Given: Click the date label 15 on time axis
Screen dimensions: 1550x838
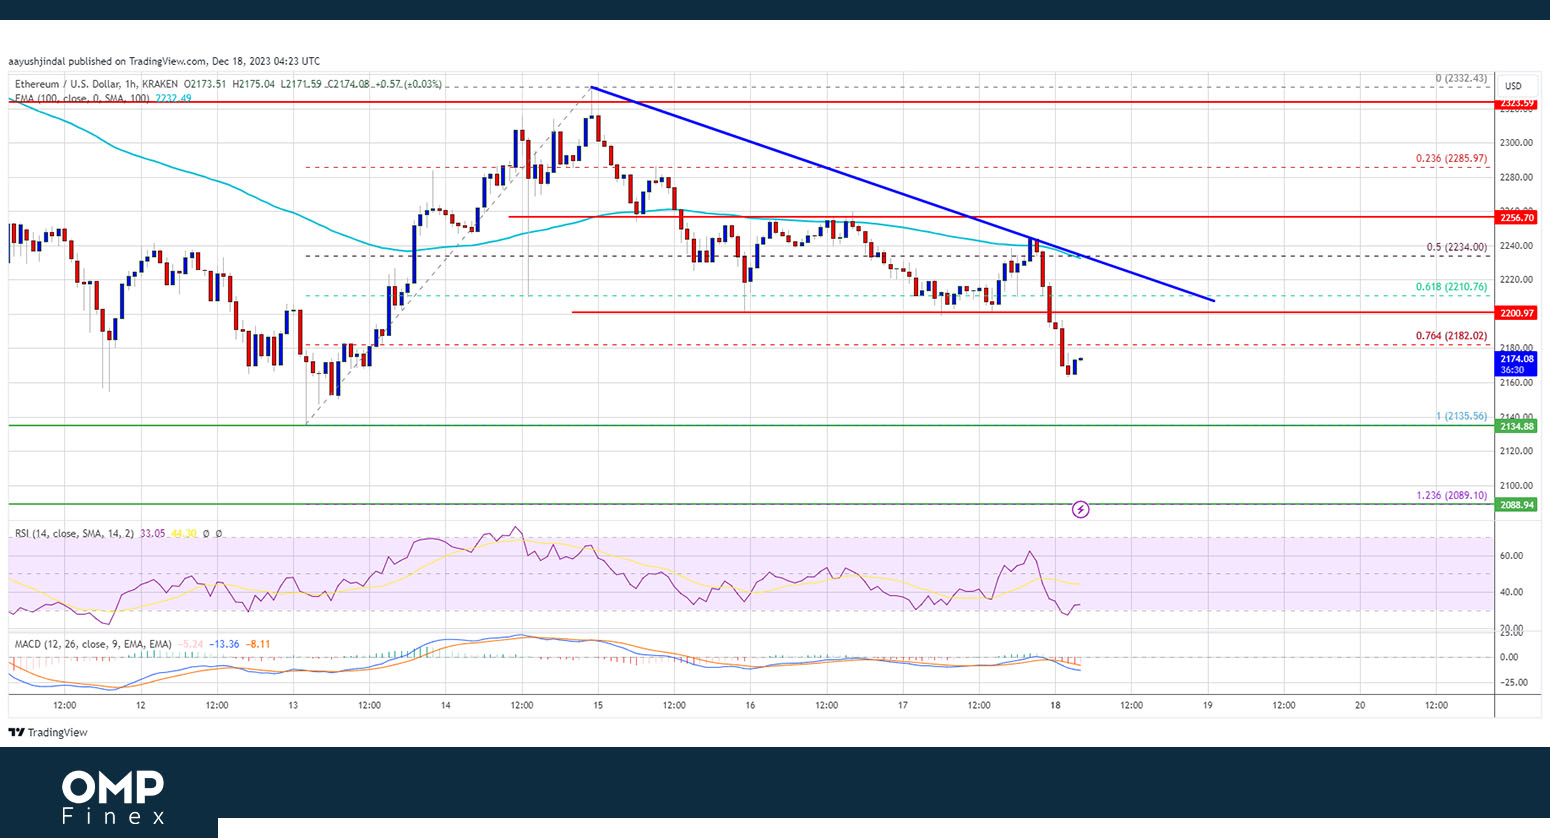Looking at the screenshot, I should pos(598,705).
